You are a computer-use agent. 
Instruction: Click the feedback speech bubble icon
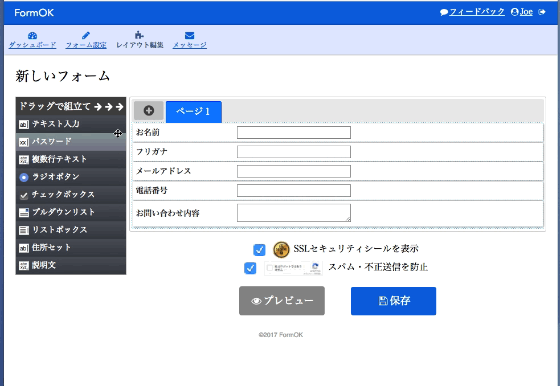click(x=444, y=12)
